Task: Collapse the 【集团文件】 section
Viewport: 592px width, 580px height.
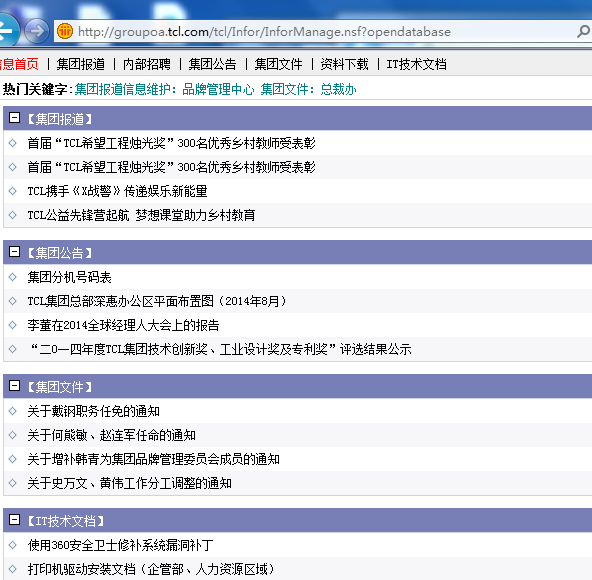Action: point(14,386)
